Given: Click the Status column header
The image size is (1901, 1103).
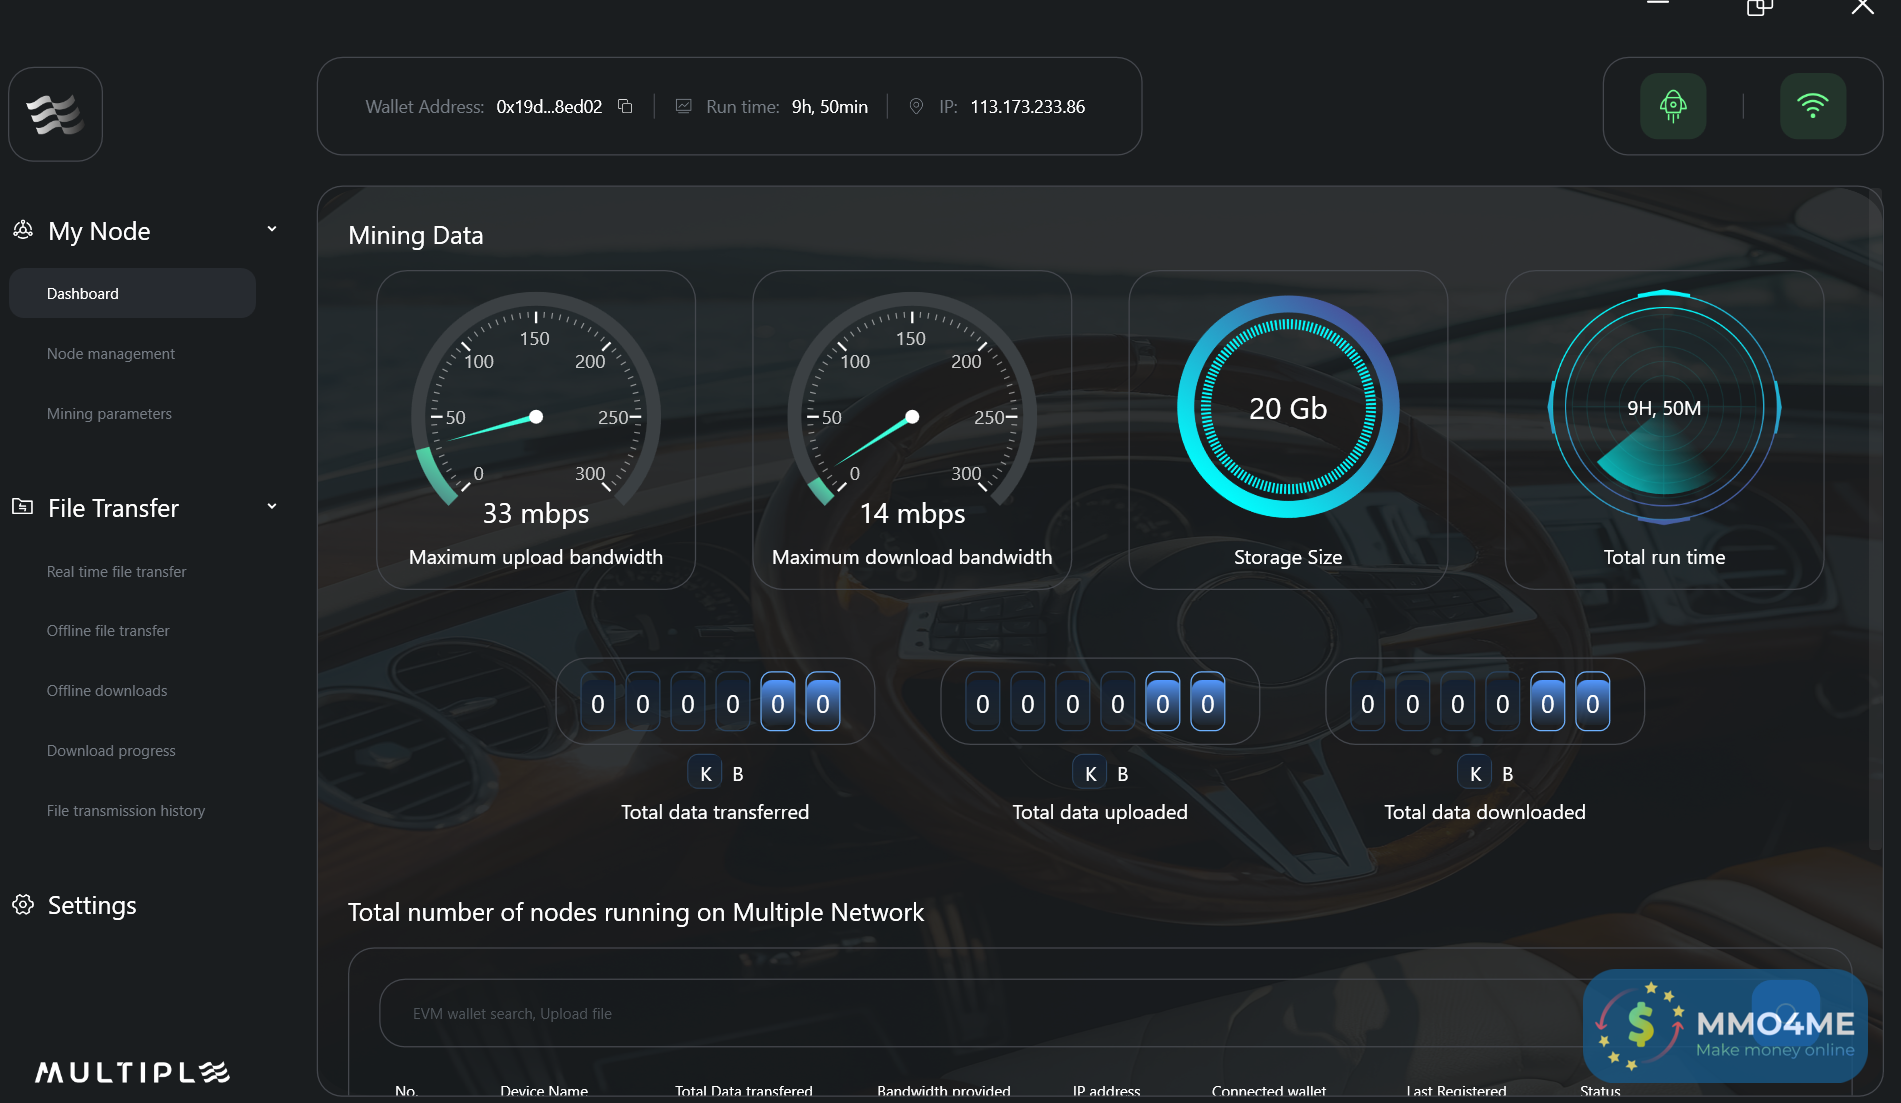Looking at the screenshot, I should 1600,1091.
